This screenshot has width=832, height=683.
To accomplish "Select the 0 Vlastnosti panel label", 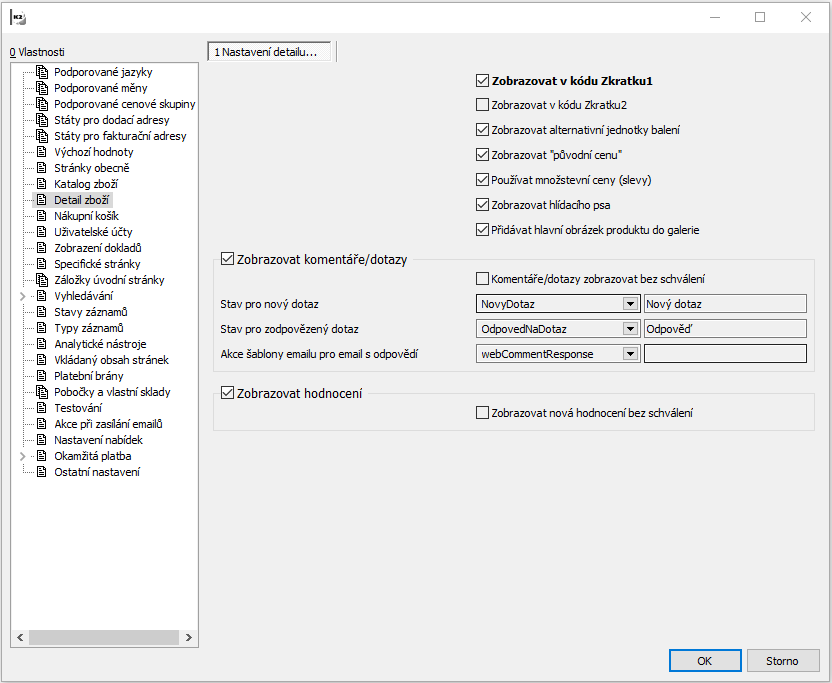I will point(37,52).
